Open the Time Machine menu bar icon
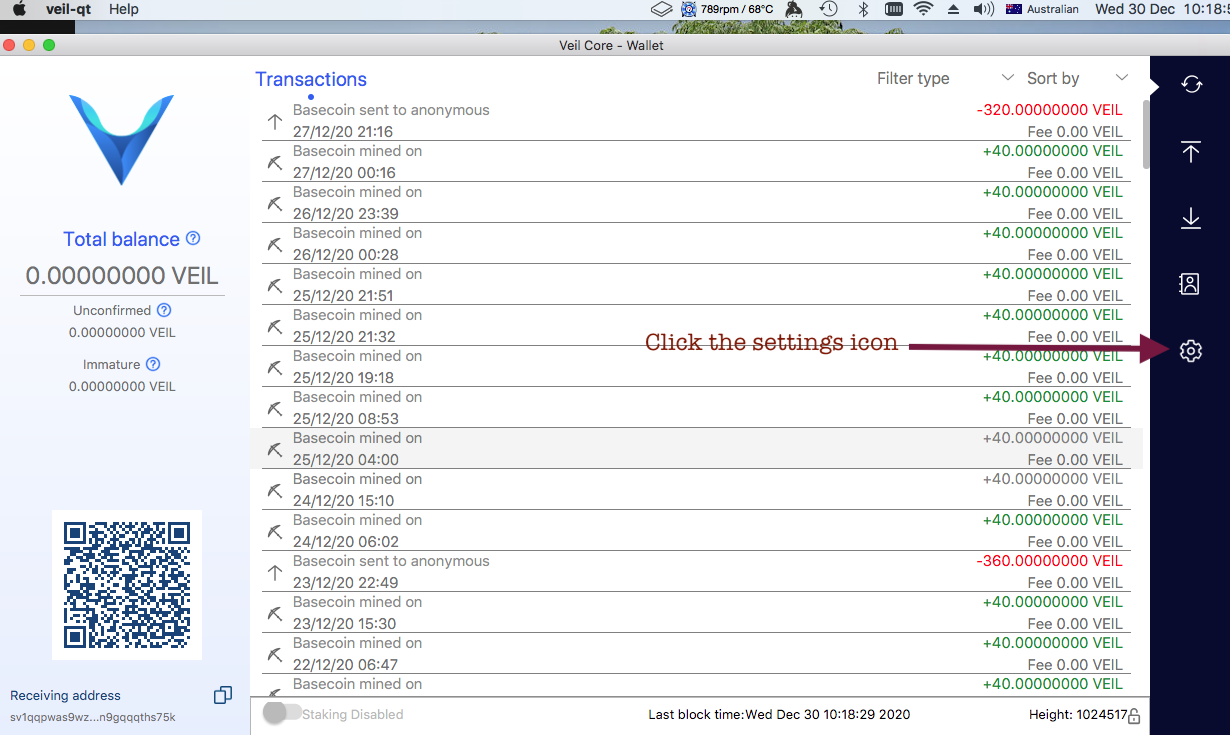 click(829, 9)
